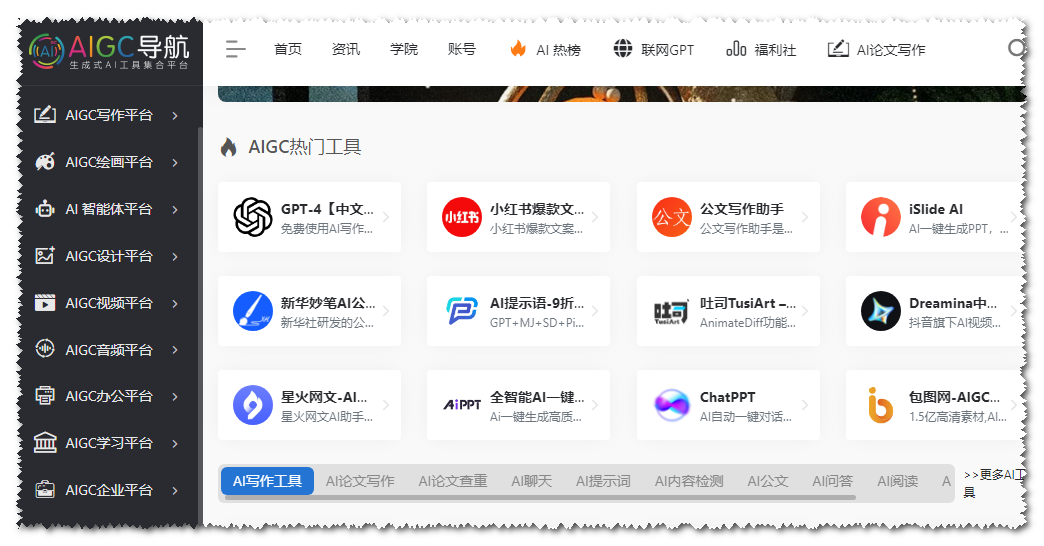
Task: Open the GPT-4 OpenAI logo icon
Action: 252,217
